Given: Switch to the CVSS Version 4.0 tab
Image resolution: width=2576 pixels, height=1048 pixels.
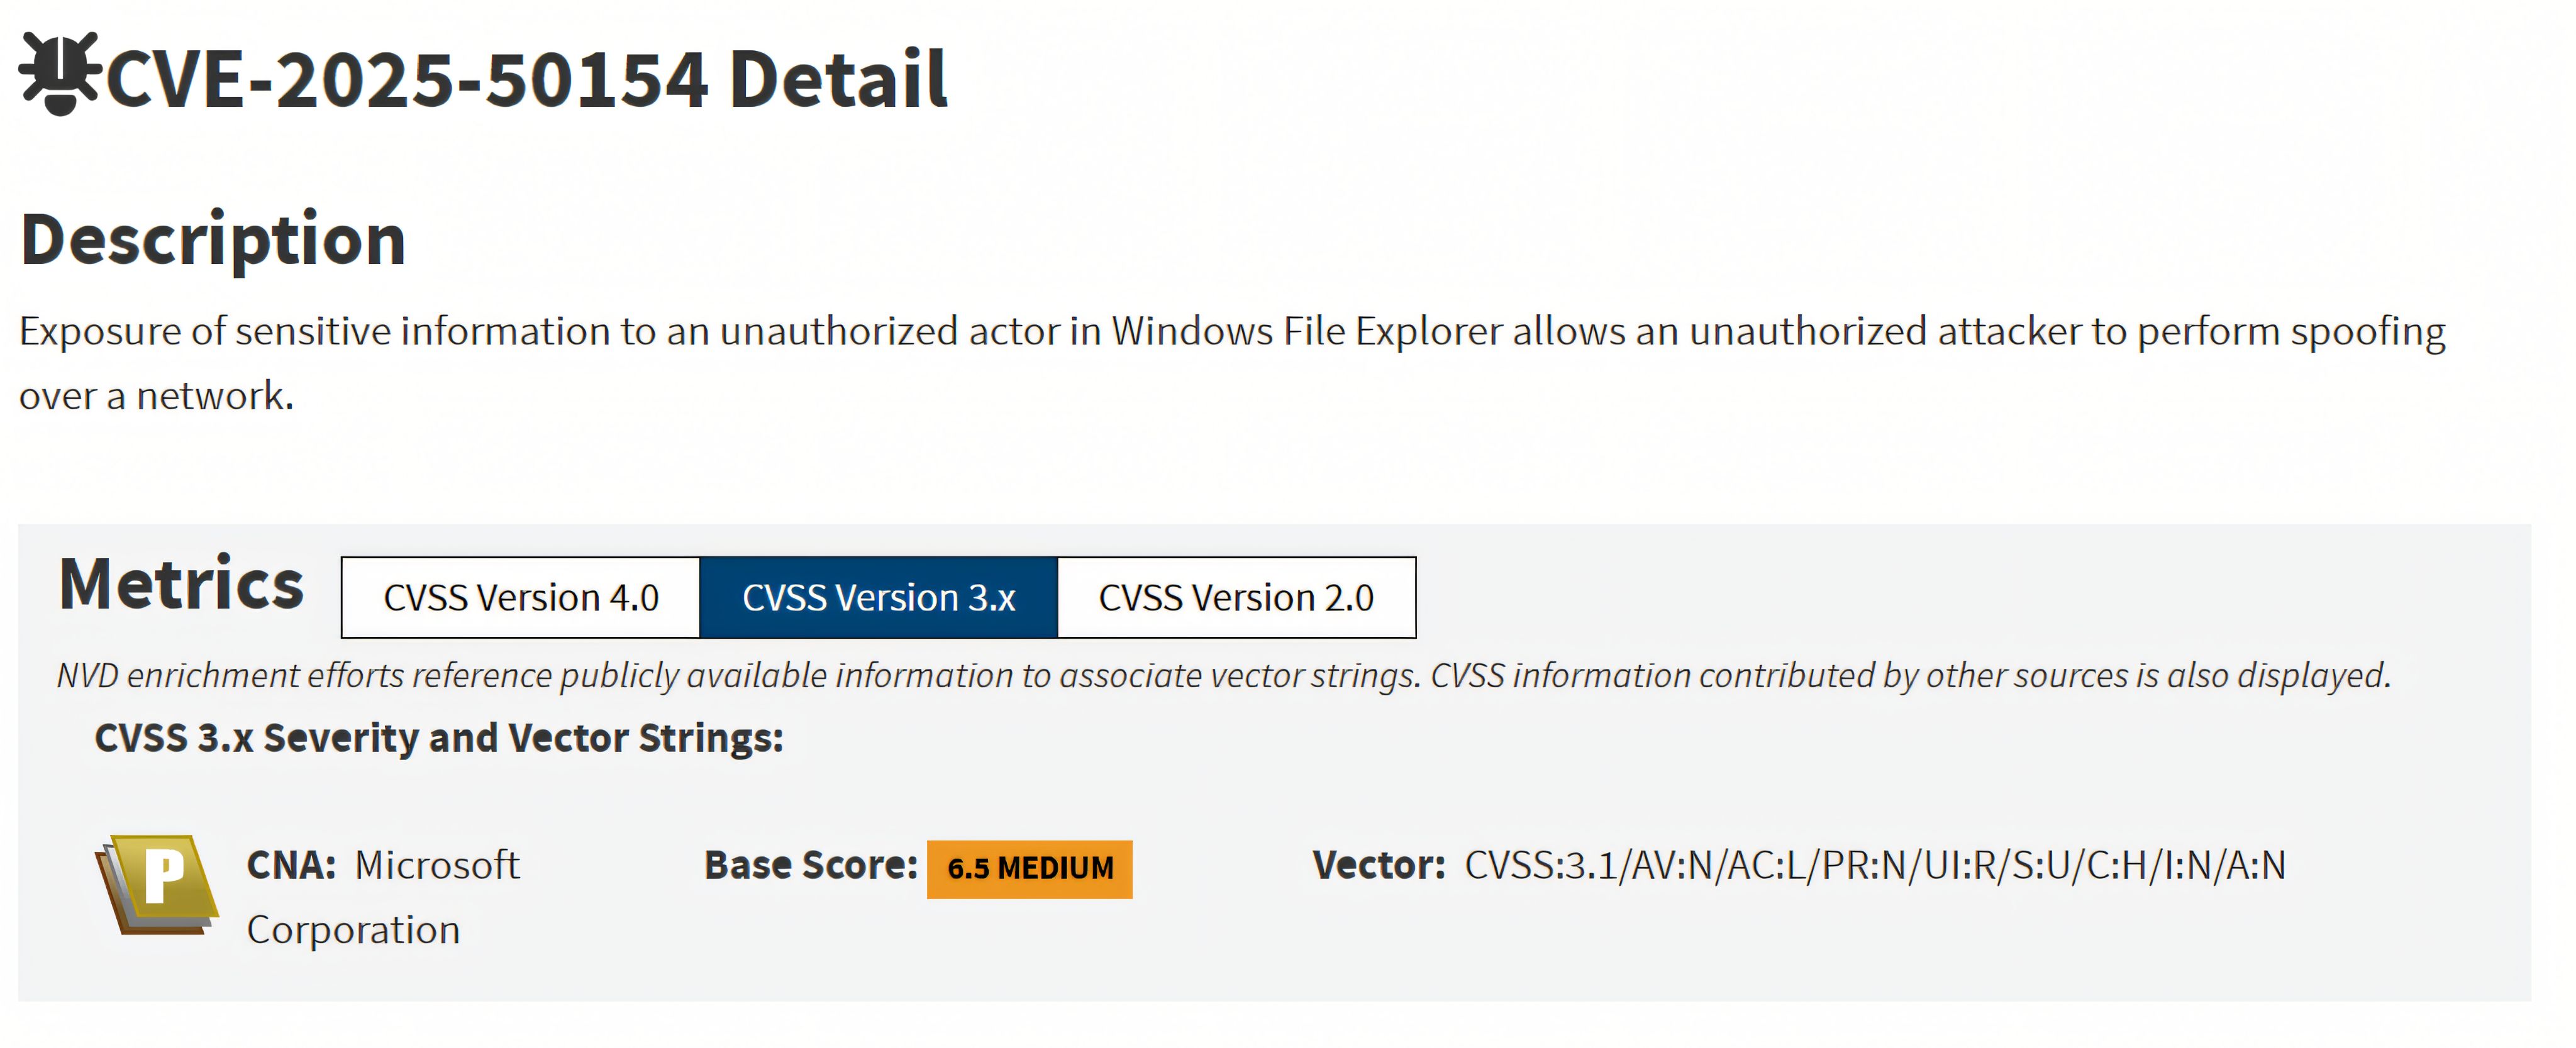Looking at the screenshot, I should (520, 598).
